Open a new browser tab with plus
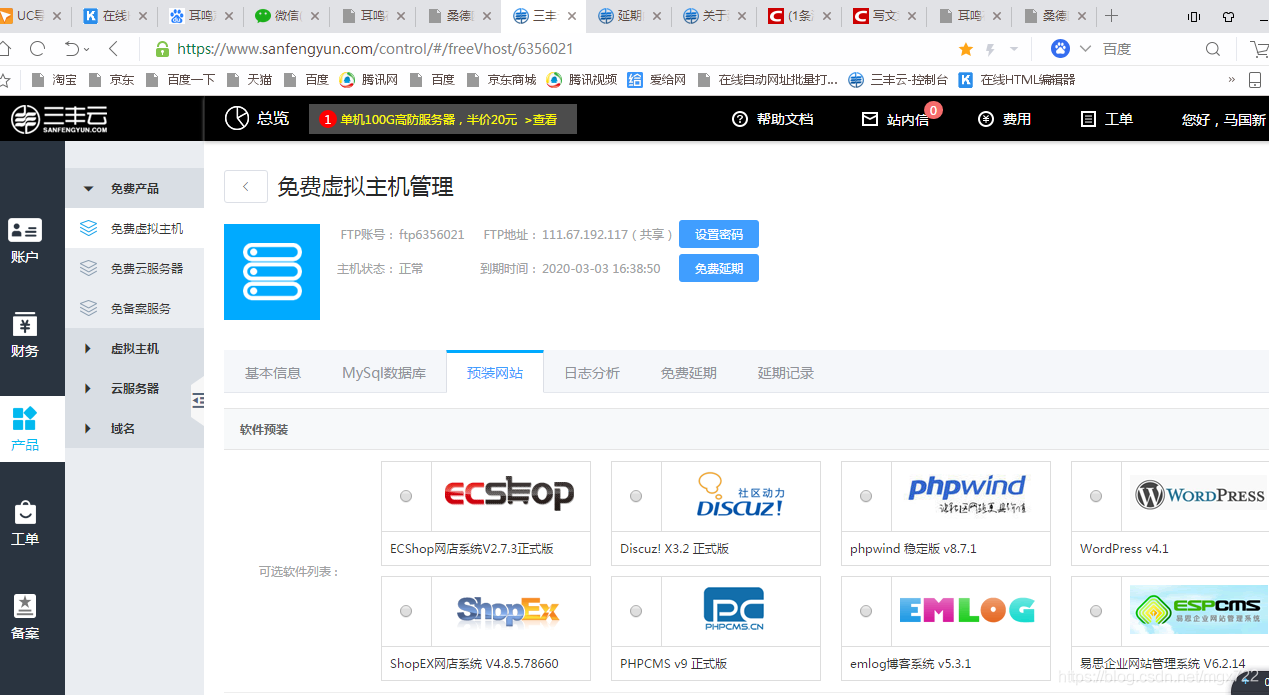Viewport: 1269px width, 695px height. click(x=1111, y=16)
